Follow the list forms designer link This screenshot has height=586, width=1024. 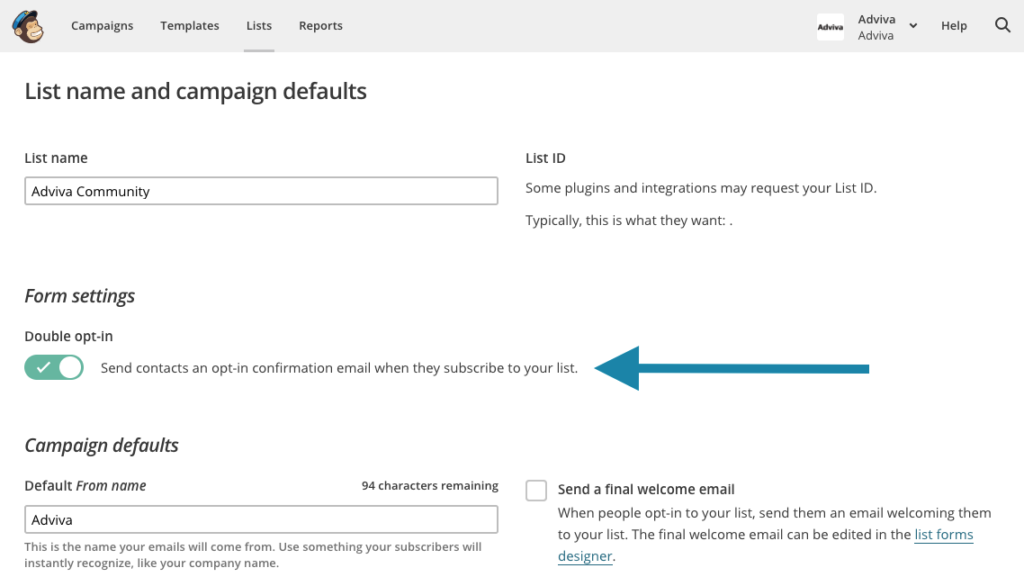pyautogui.click(x=944, y=534)
